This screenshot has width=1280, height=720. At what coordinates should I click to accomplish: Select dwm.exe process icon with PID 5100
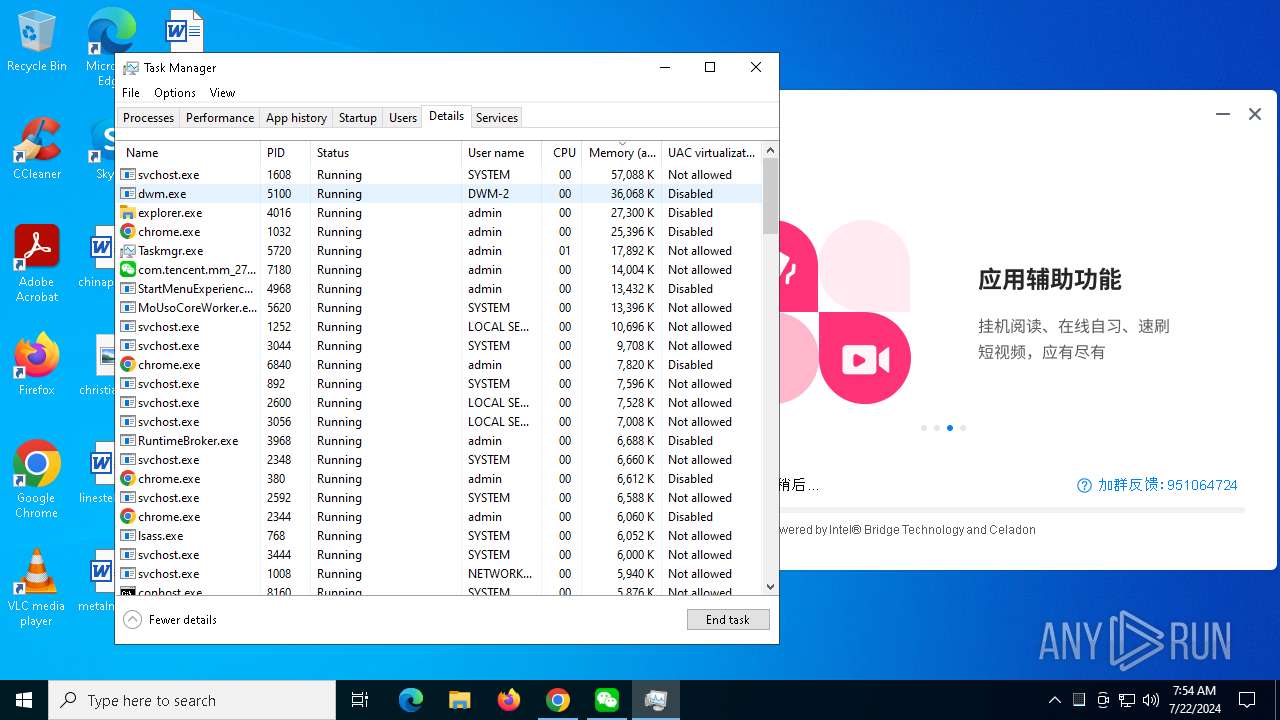click(128, 194)
